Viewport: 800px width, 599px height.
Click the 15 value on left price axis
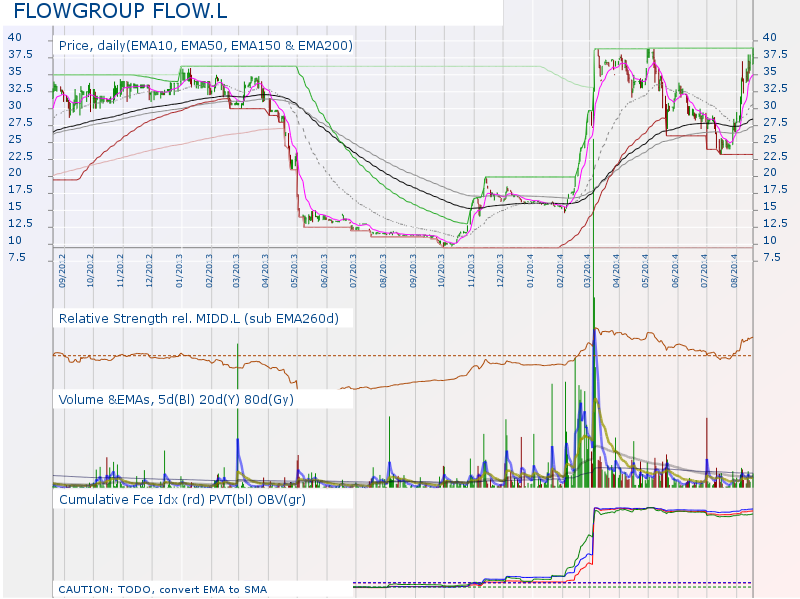[15, 207]
